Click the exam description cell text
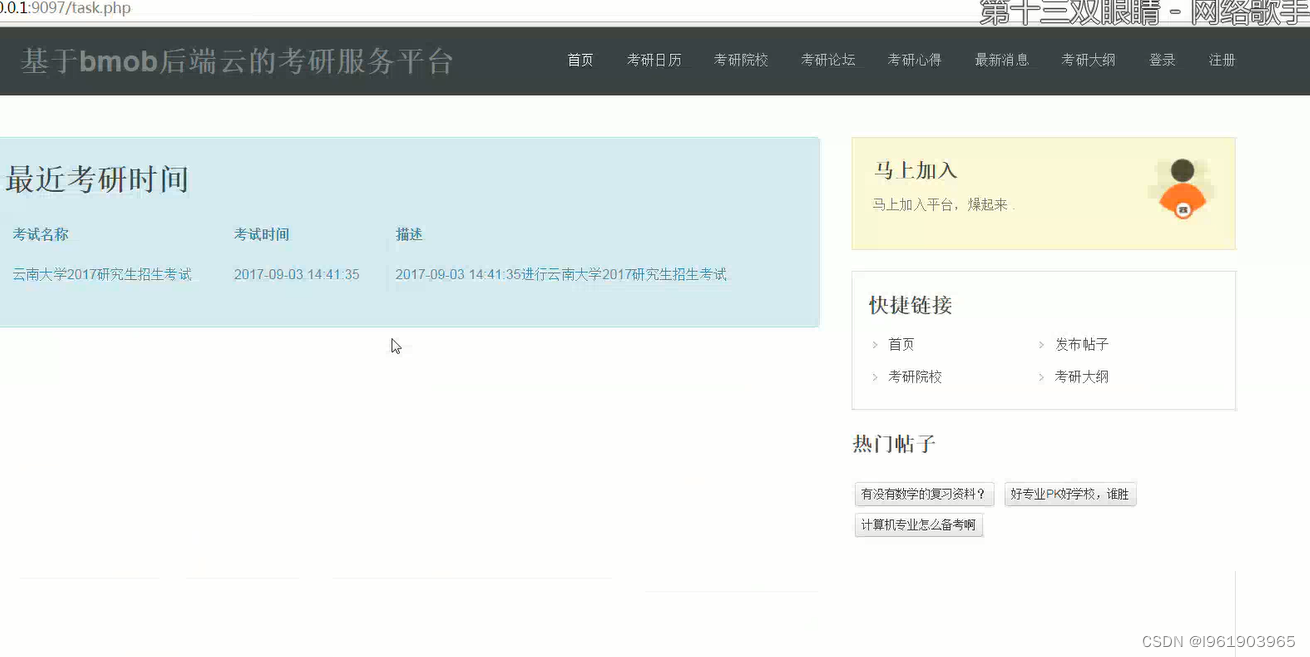 pos(561,274)
